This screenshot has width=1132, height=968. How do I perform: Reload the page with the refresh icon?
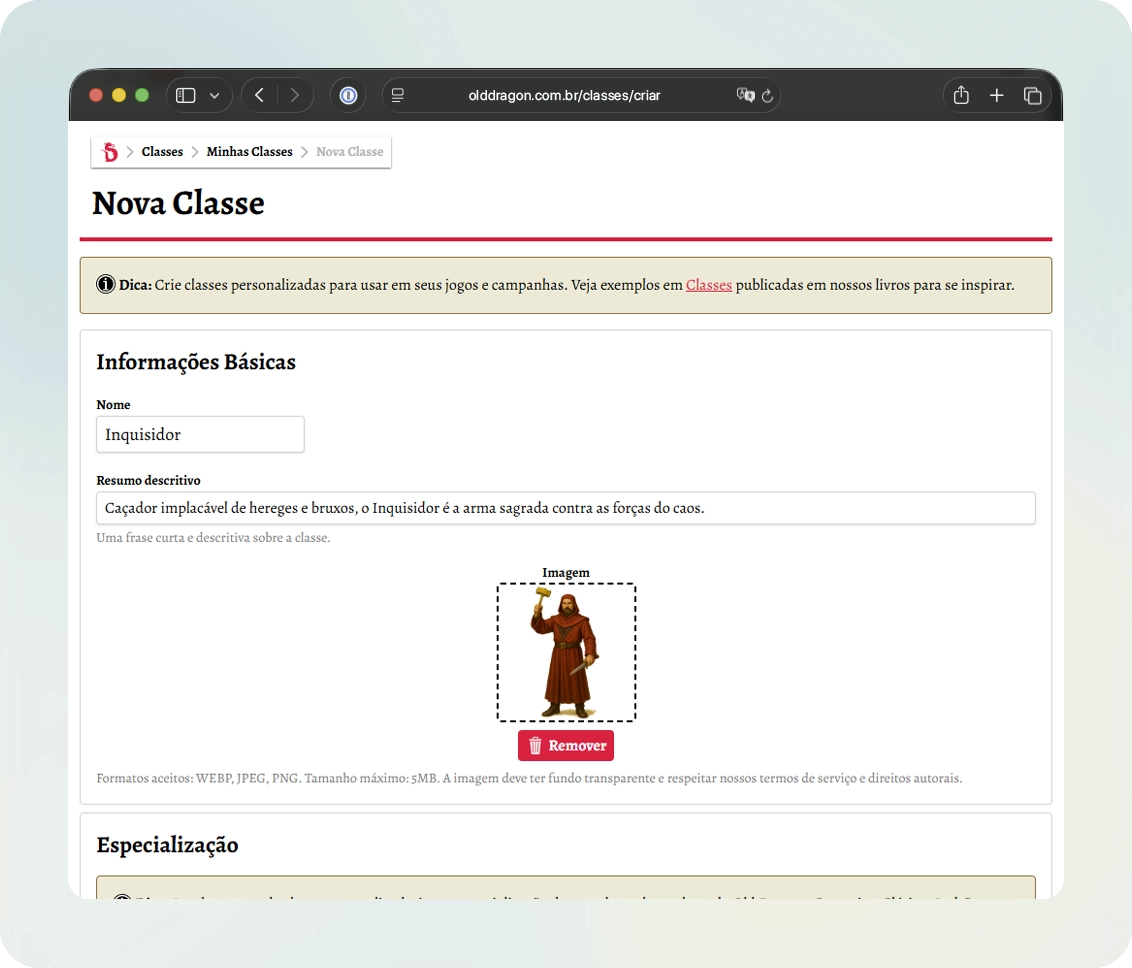tap(767, 96)
